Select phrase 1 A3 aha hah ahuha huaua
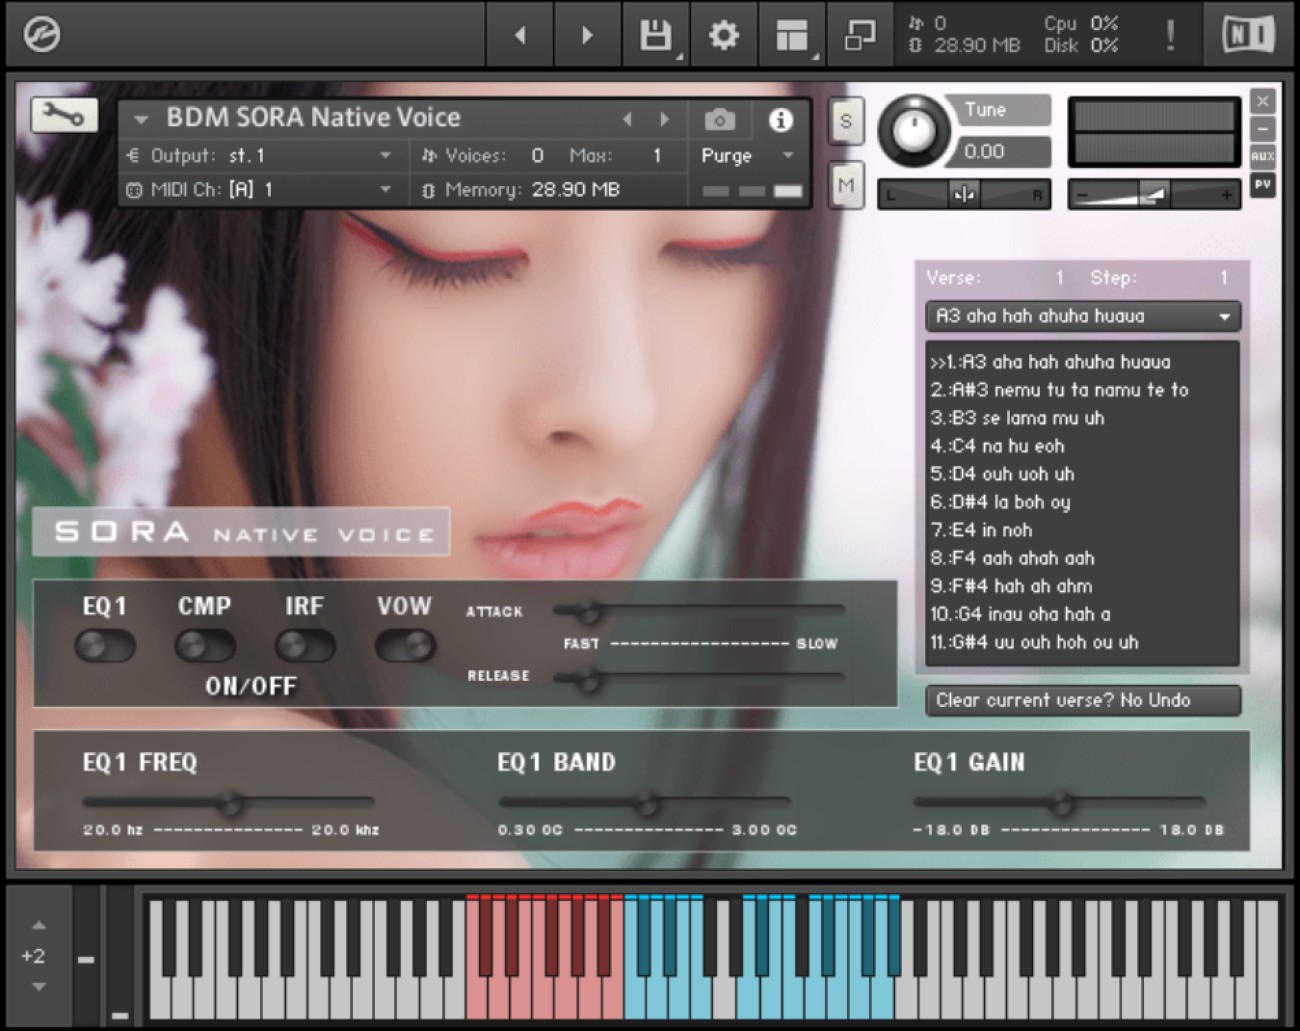 1051,362
